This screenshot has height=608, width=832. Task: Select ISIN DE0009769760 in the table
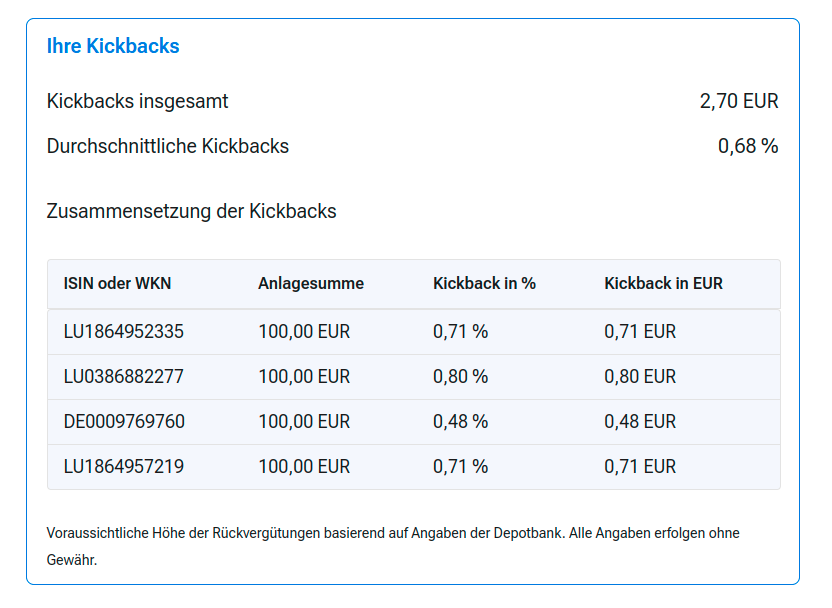click(x=124, y=421)
